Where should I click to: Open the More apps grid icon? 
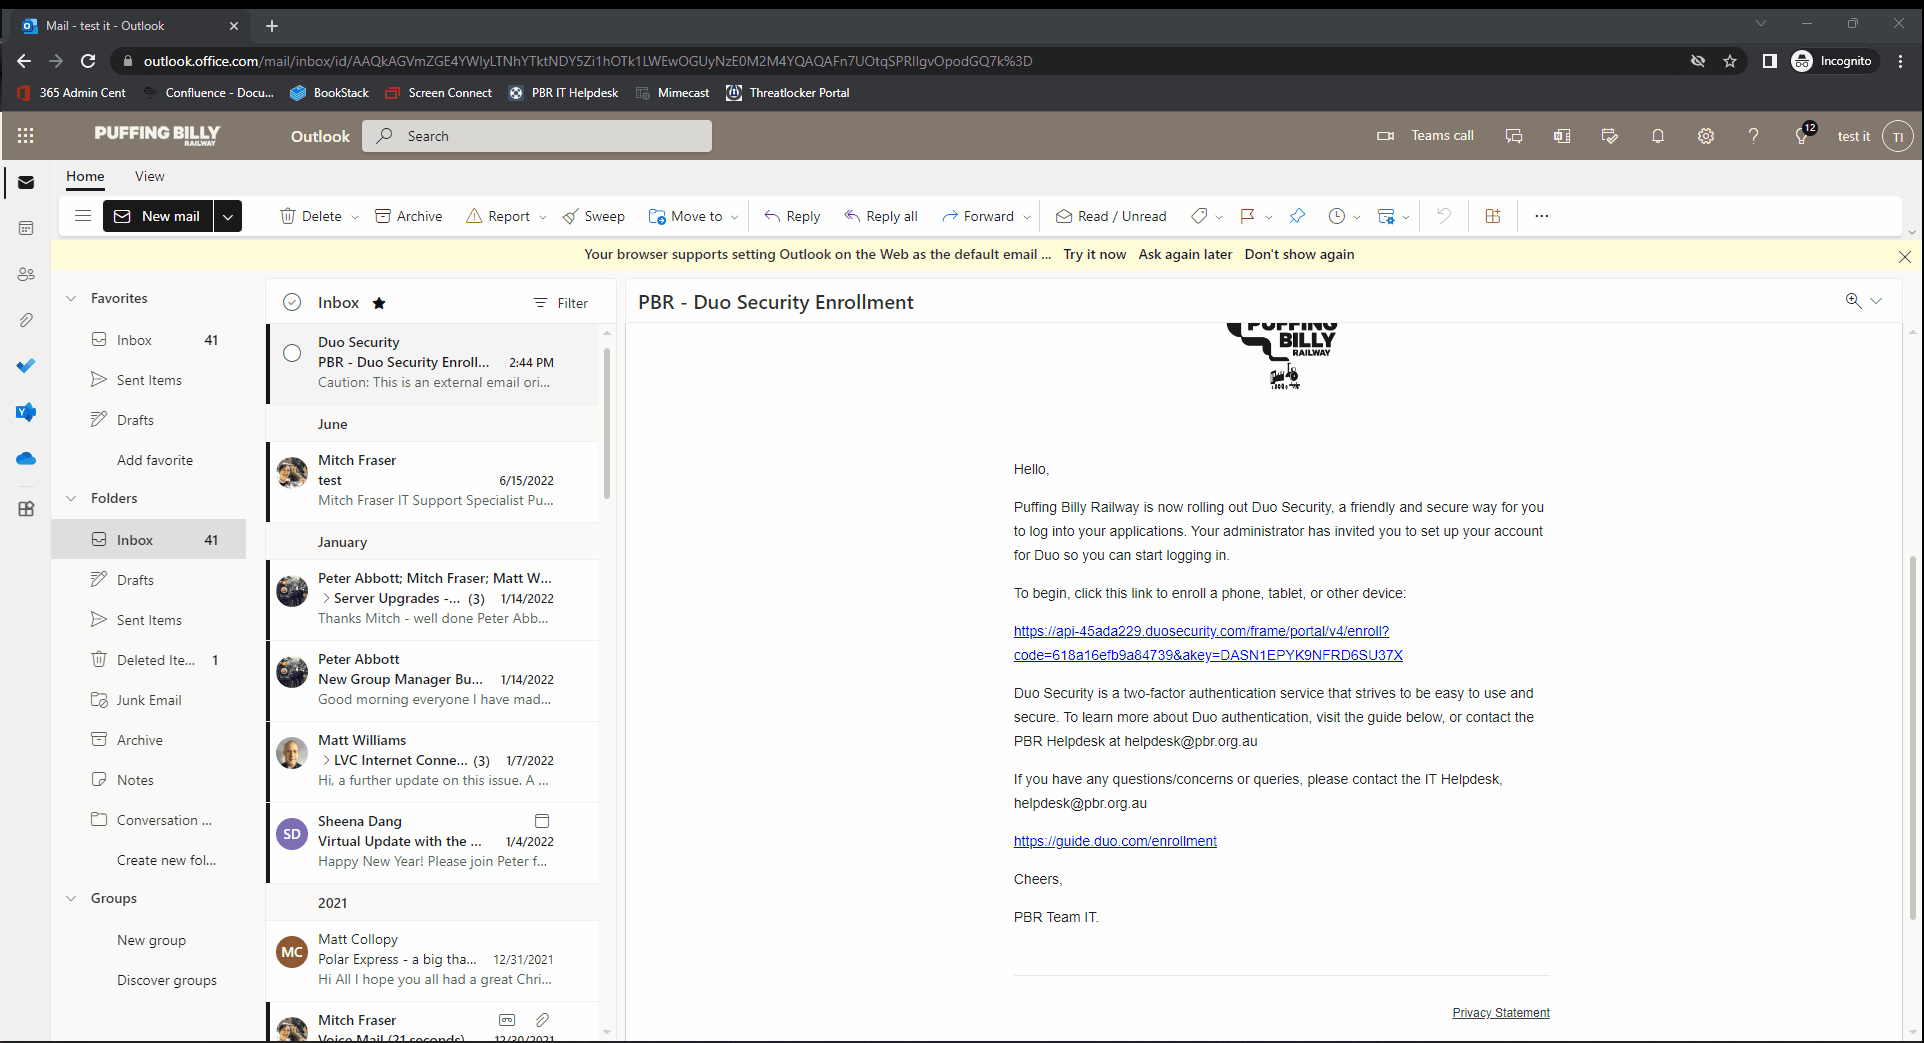[x=26, y=508]
